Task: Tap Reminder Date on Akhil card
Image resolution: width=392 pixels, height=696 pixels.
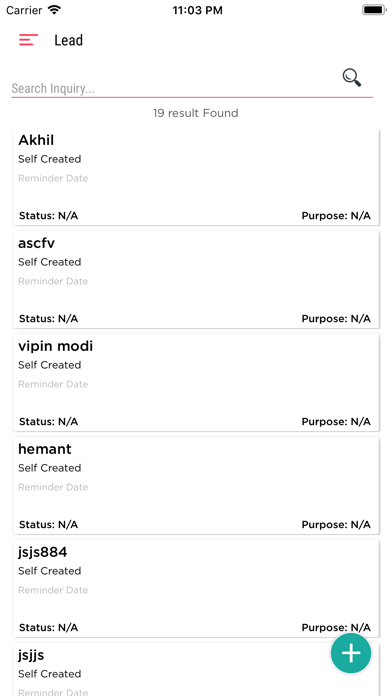Action: (53, 178)
